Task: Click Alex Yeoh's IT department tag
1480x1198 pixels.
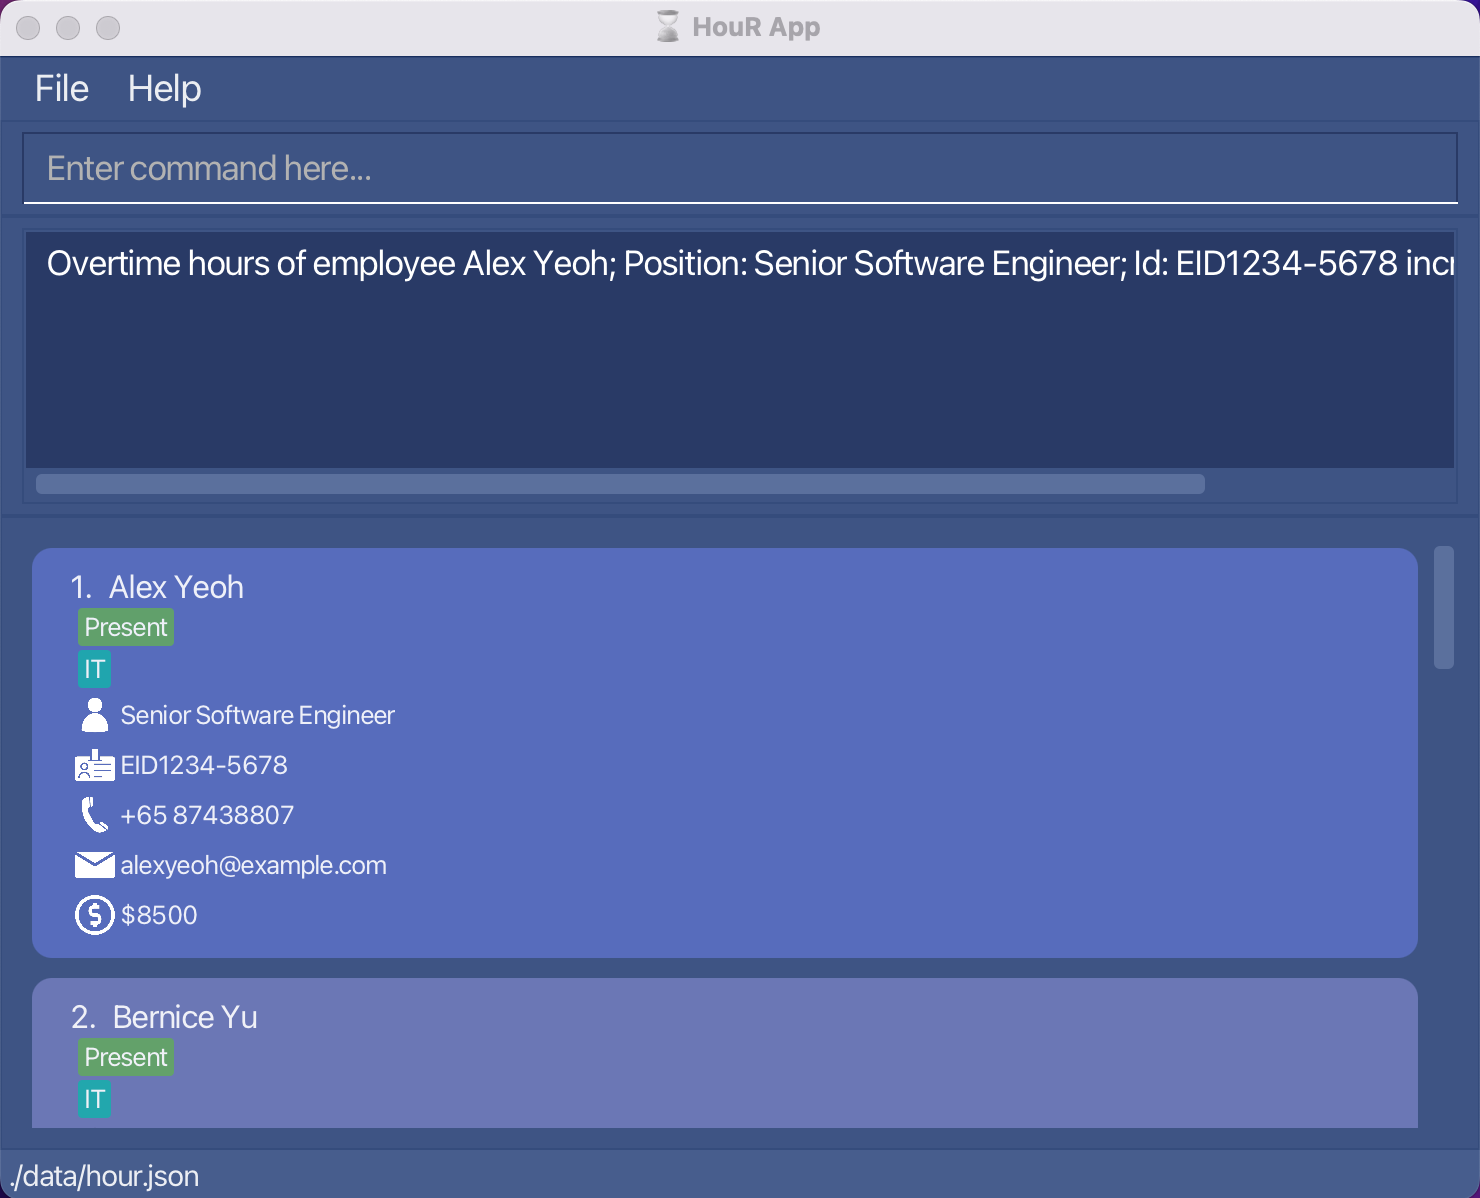Action: click(94, 669)
